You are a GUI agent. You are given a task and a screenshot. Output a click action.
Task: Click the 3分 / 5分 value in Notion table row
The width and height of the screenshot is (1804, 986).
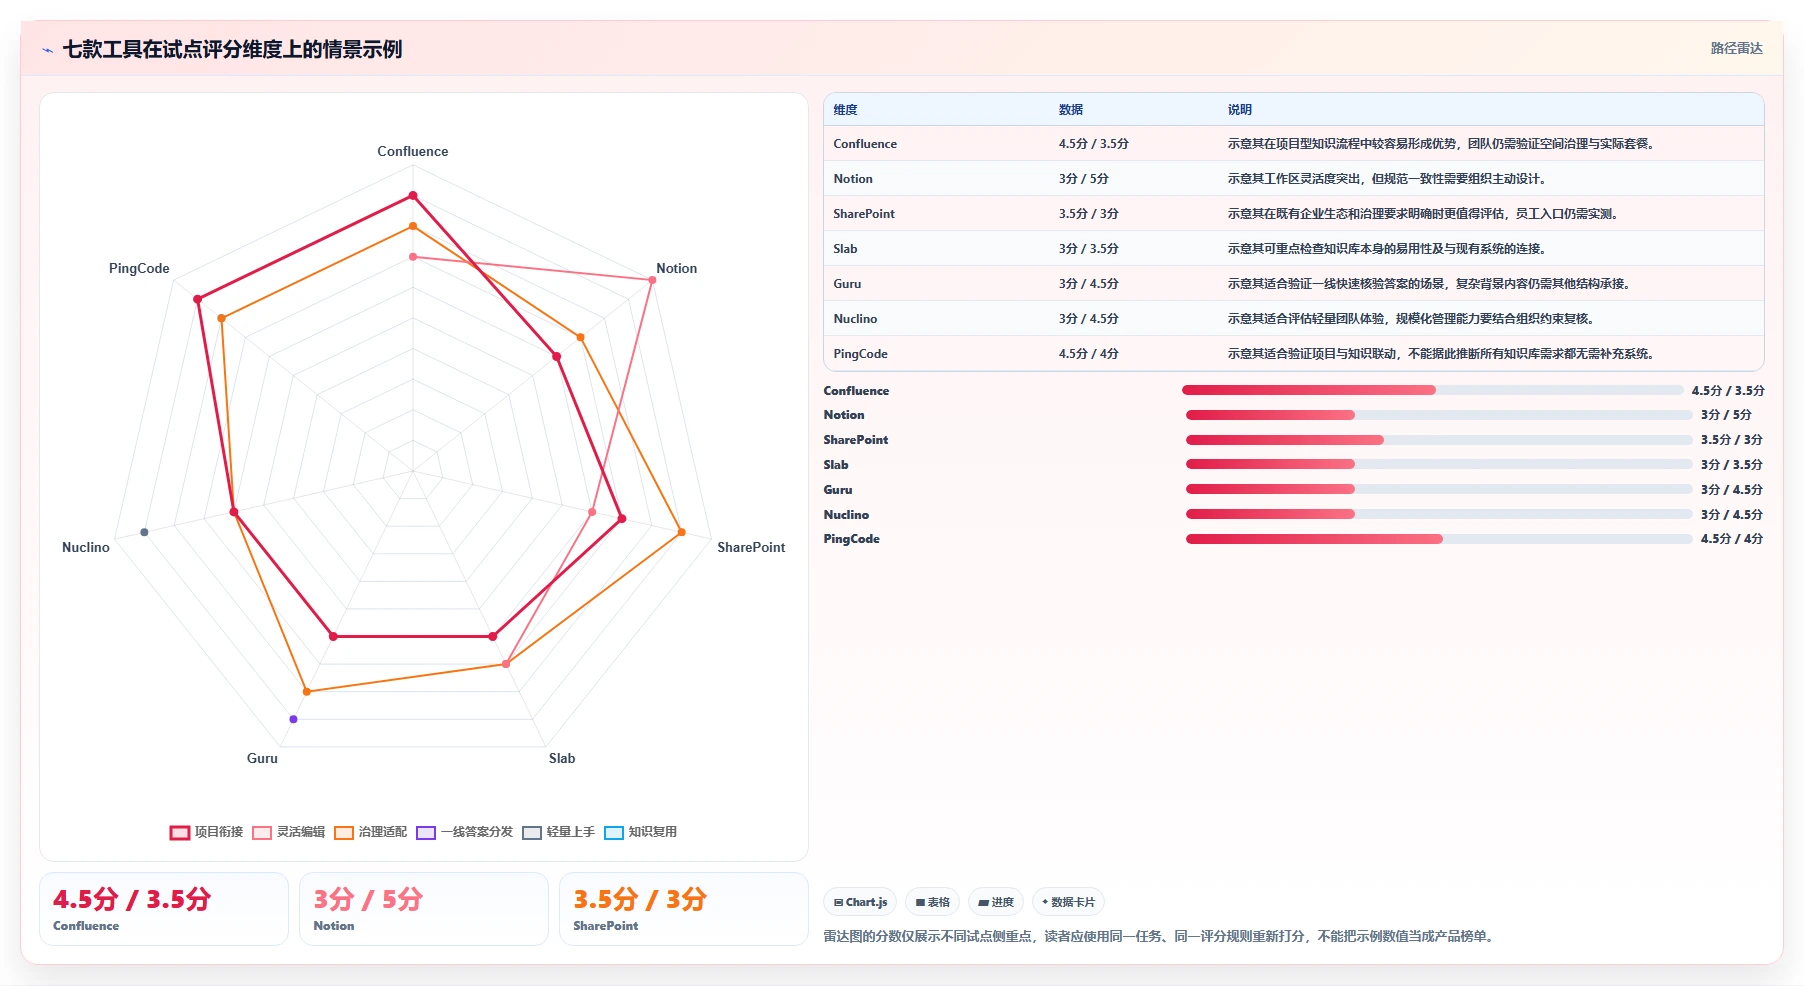click(x=1084, y=179)
